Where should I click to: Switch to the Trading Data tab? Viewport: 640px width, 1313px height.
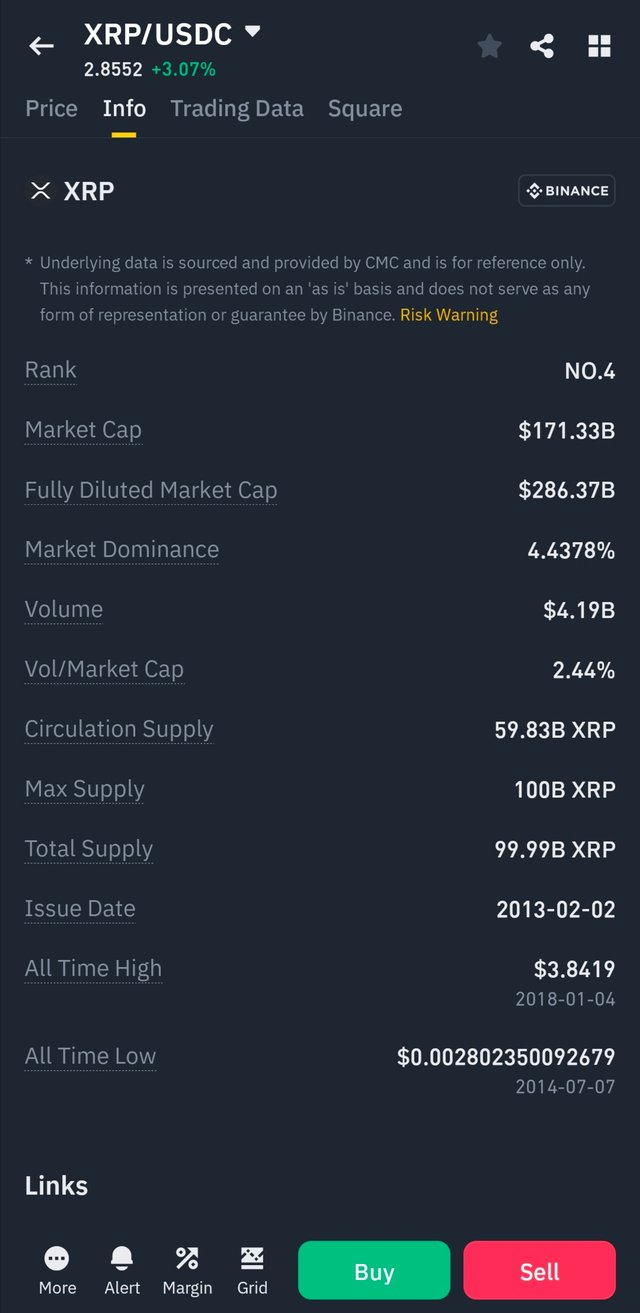tap(237, 109)
